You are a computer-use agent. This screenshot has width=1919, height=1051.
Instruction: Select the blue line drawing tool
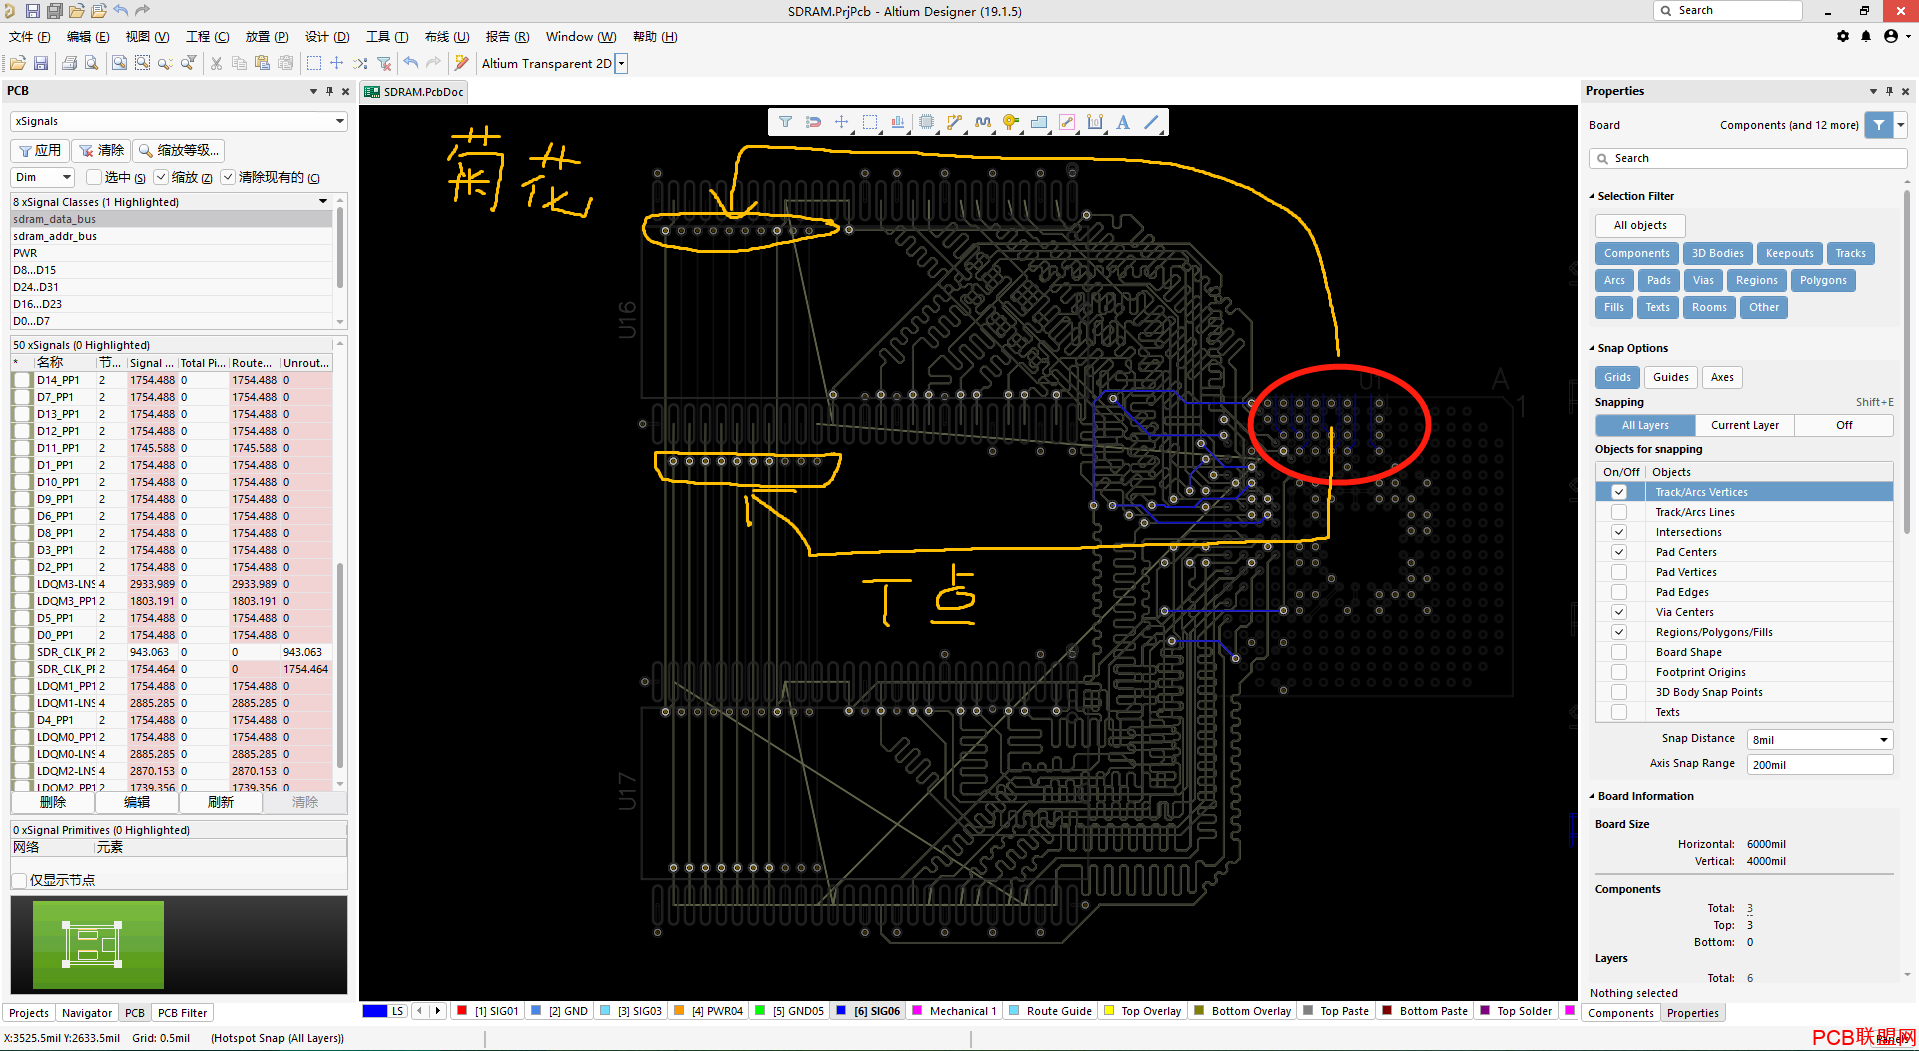[1152, 122]
